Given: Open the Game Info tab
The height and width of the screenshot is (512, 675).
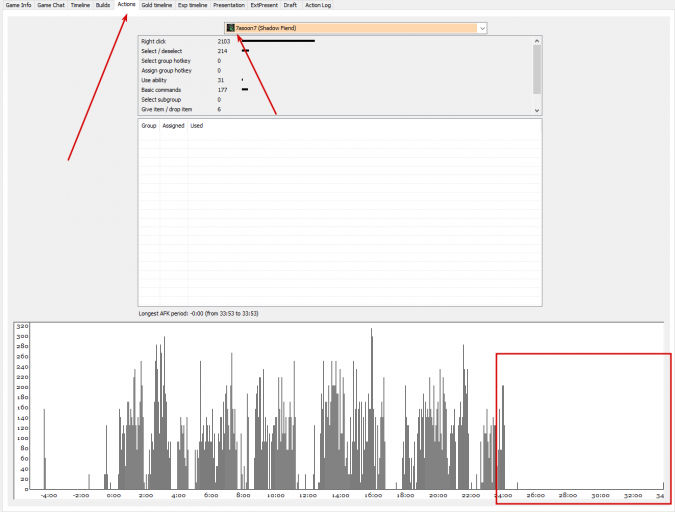Looking at the screenshot, I should [18, 5].
